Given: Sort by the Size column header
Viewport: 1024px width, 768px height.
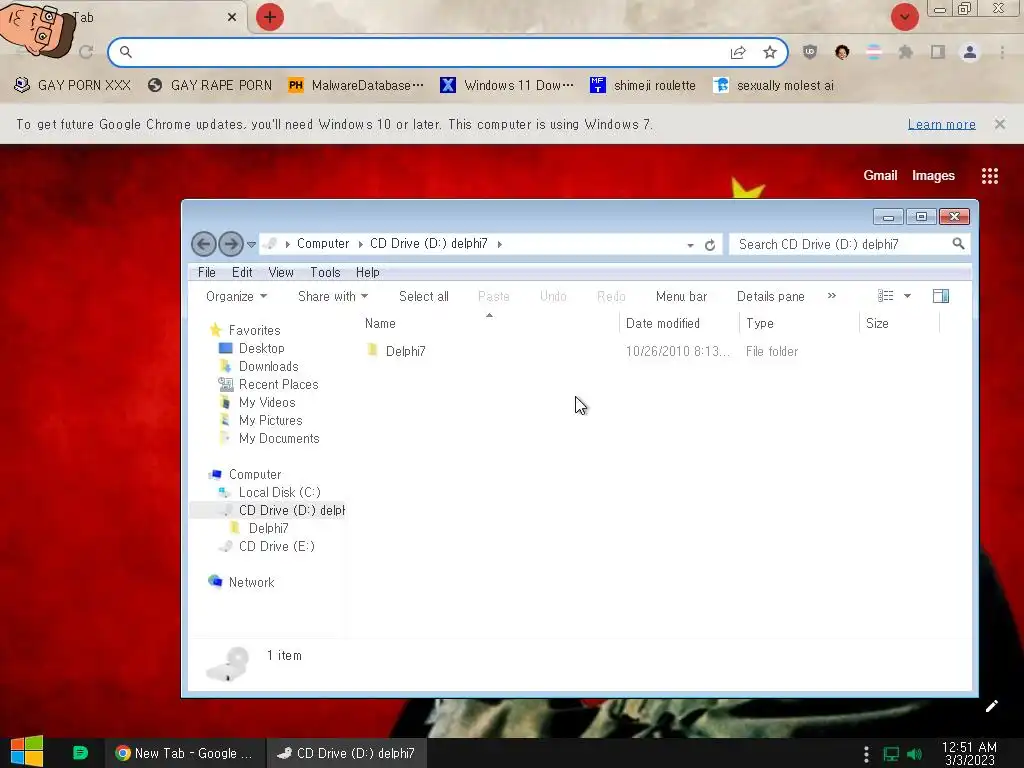Looking at the screenshot, I should 900,323.
